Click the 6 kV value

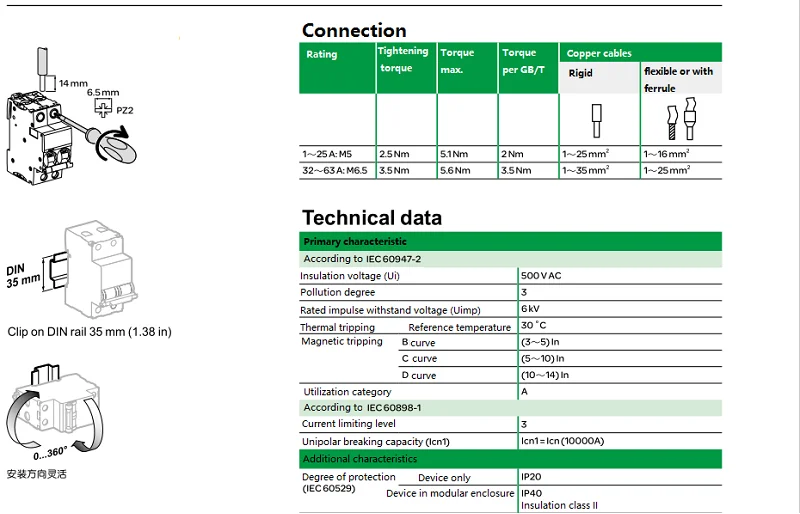[x=530, y=309]
